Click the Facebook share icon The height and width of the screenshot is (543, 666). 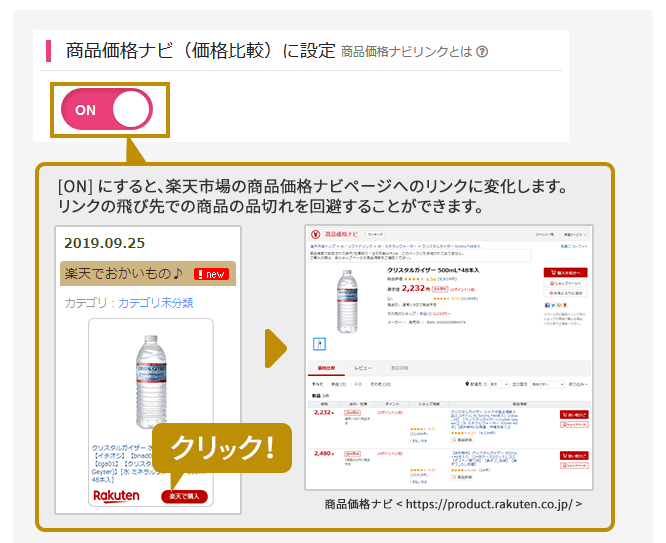pos(547,305)
